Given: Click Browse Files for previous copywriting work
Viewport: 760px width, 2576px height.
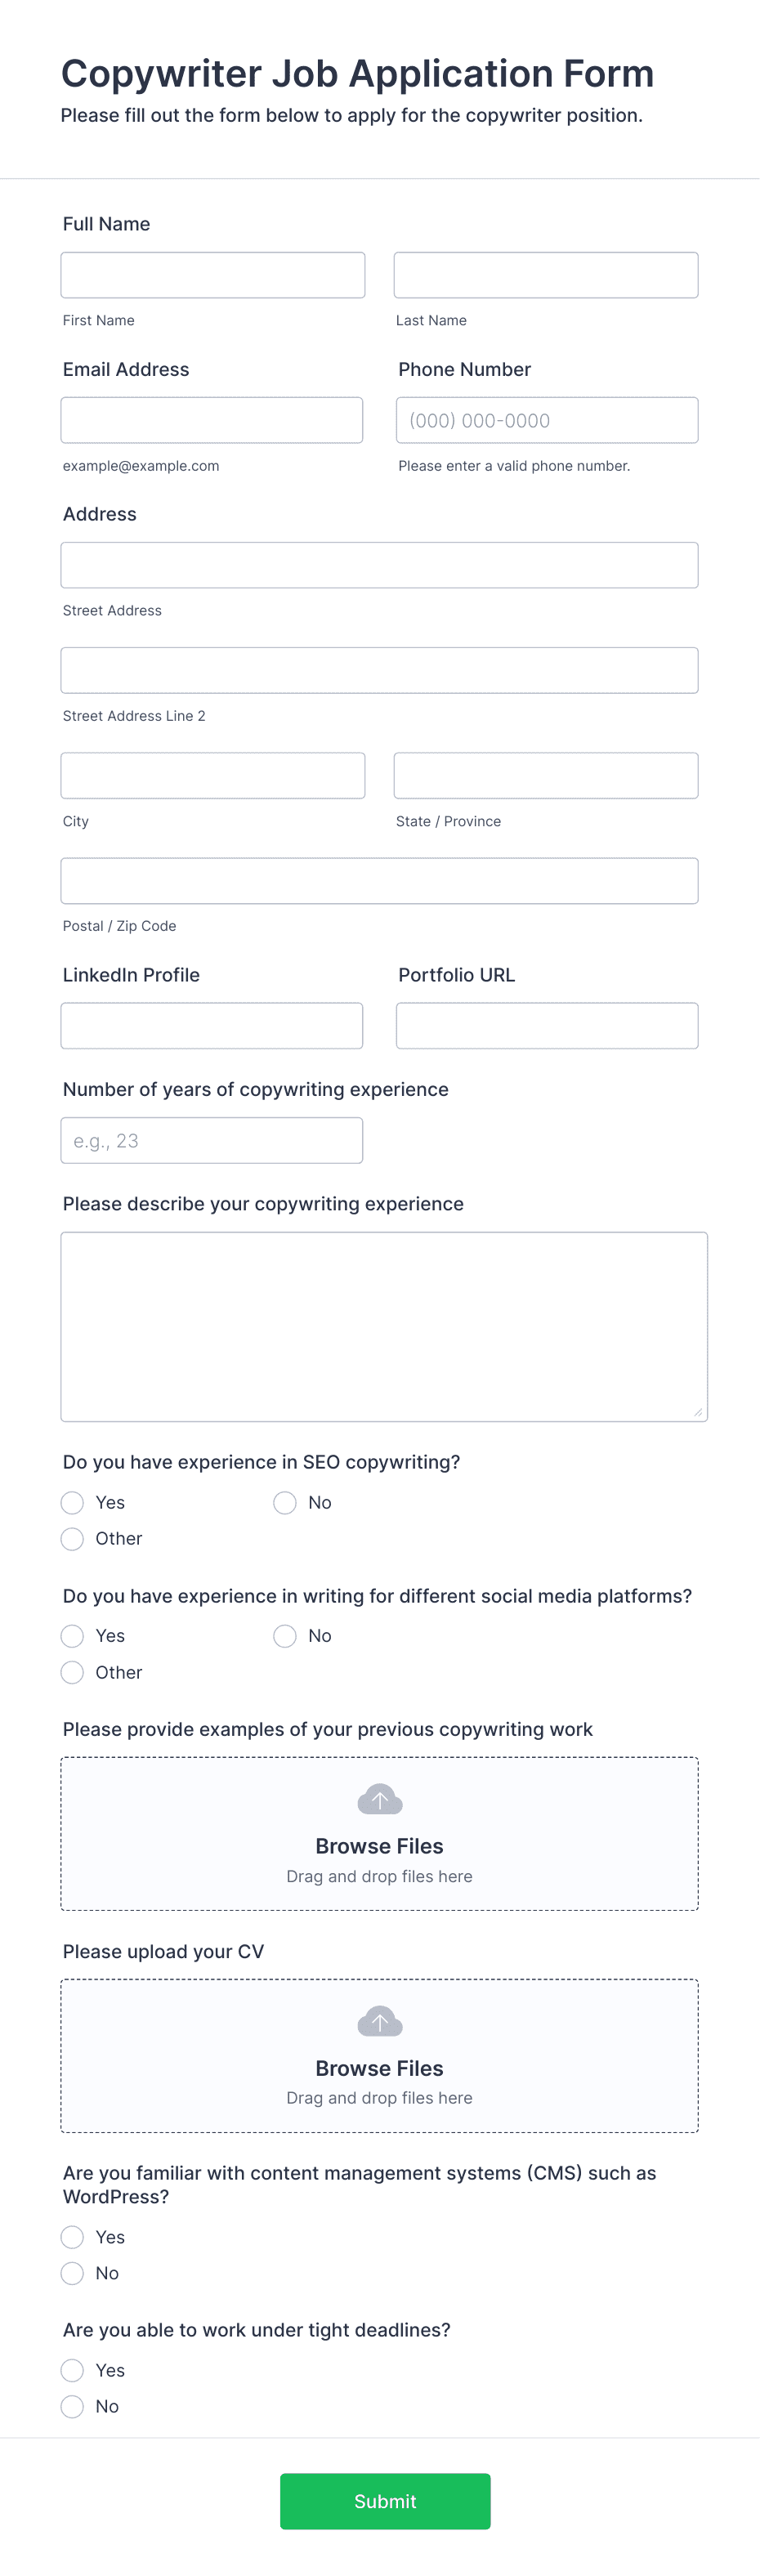Looking at the screenshot, I should tap(379, 1845).
